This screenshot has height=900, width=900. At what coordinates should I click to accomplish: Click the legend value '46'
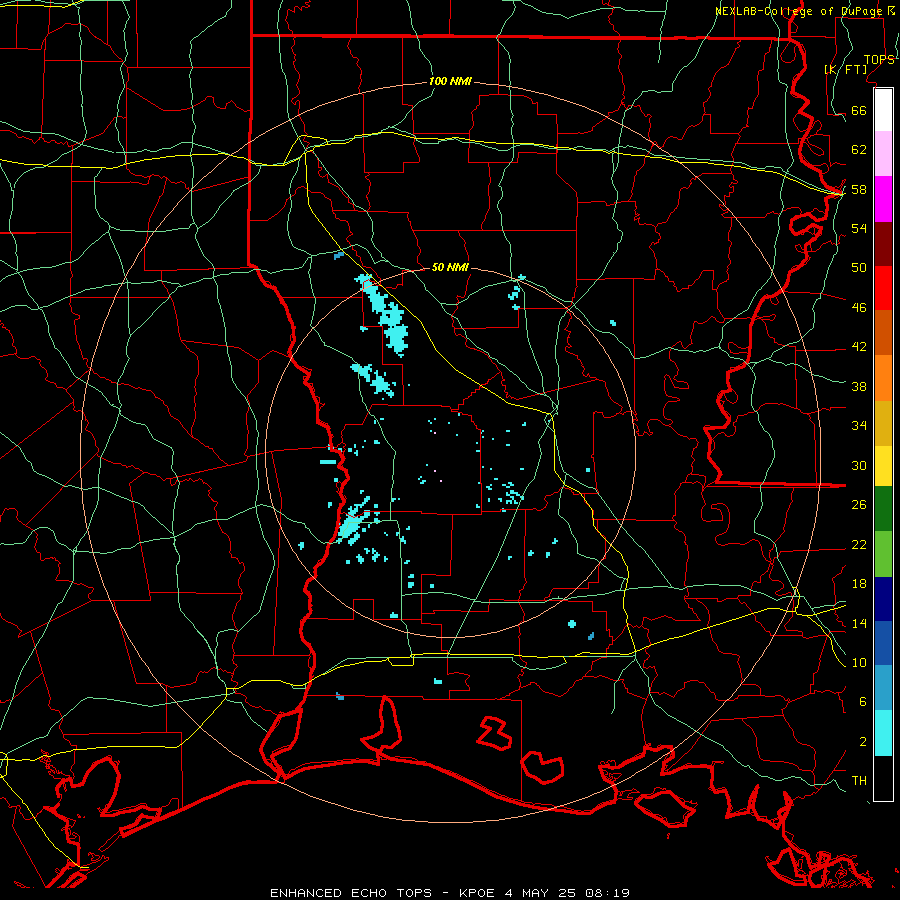859,308
